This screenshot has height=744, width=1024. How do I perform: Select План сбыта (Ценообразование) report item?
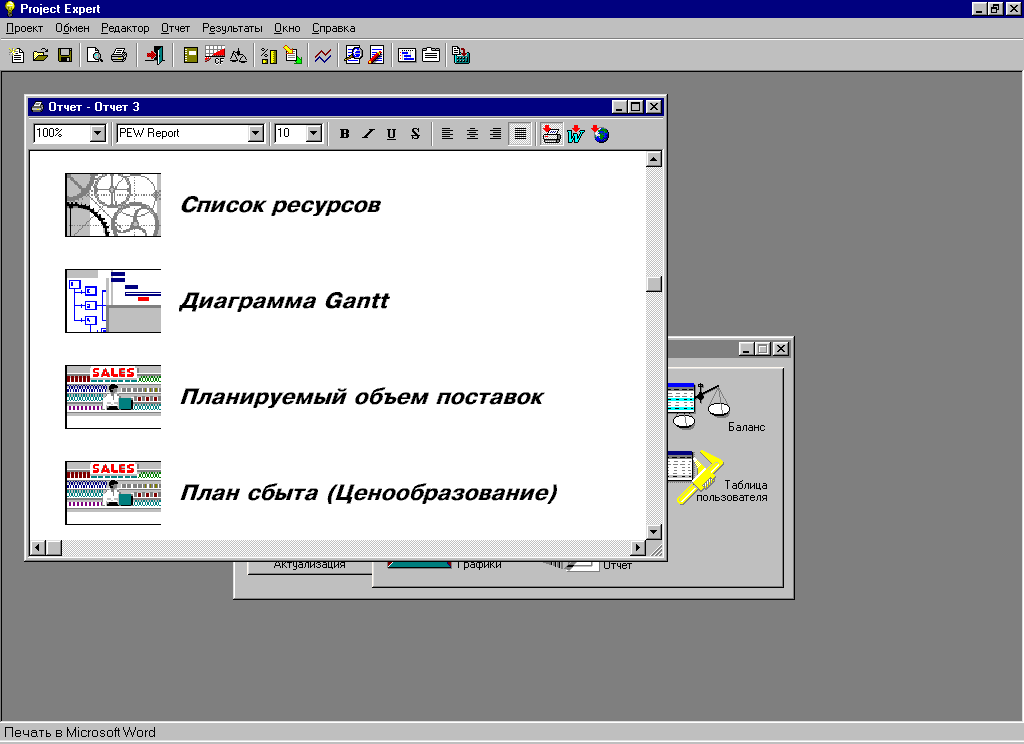368,493
